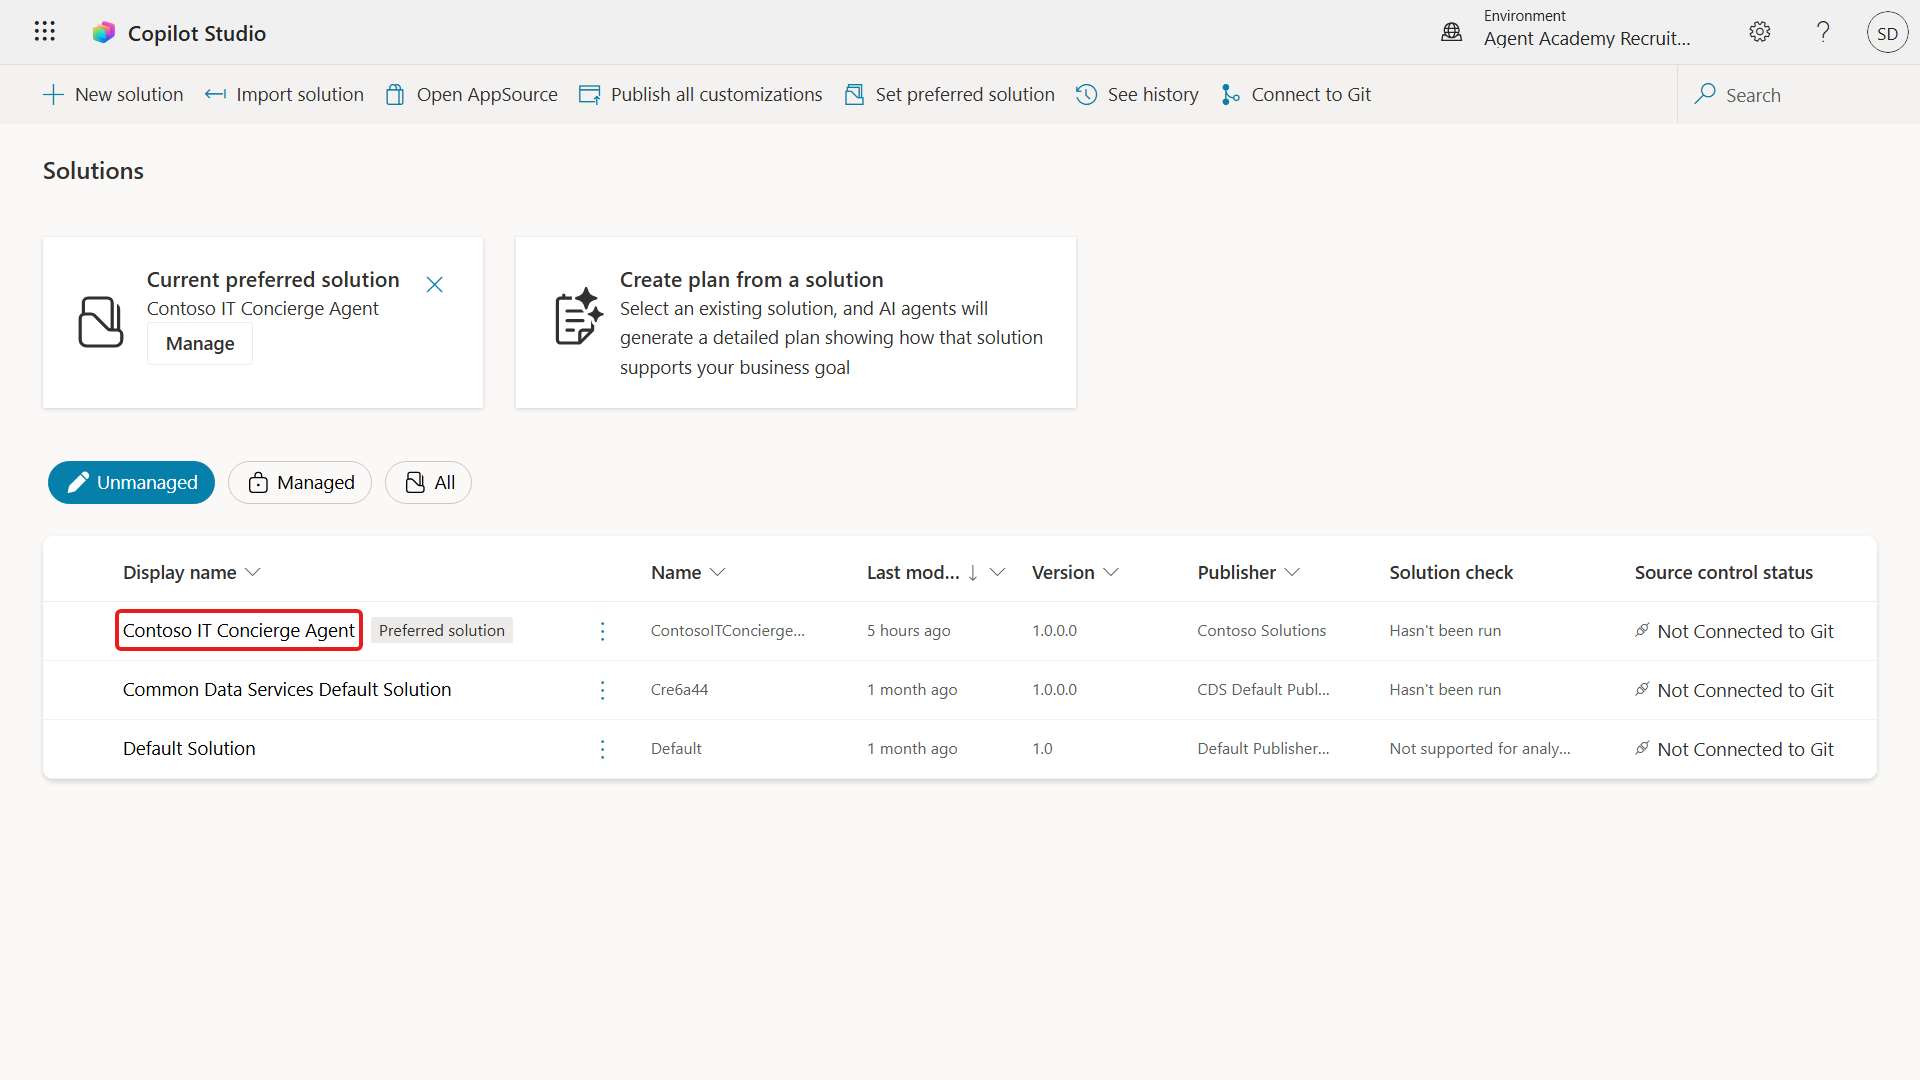Select the Unmanaged filter tab
Viewport: 1920px width, 1080px height.
(131, 482)
